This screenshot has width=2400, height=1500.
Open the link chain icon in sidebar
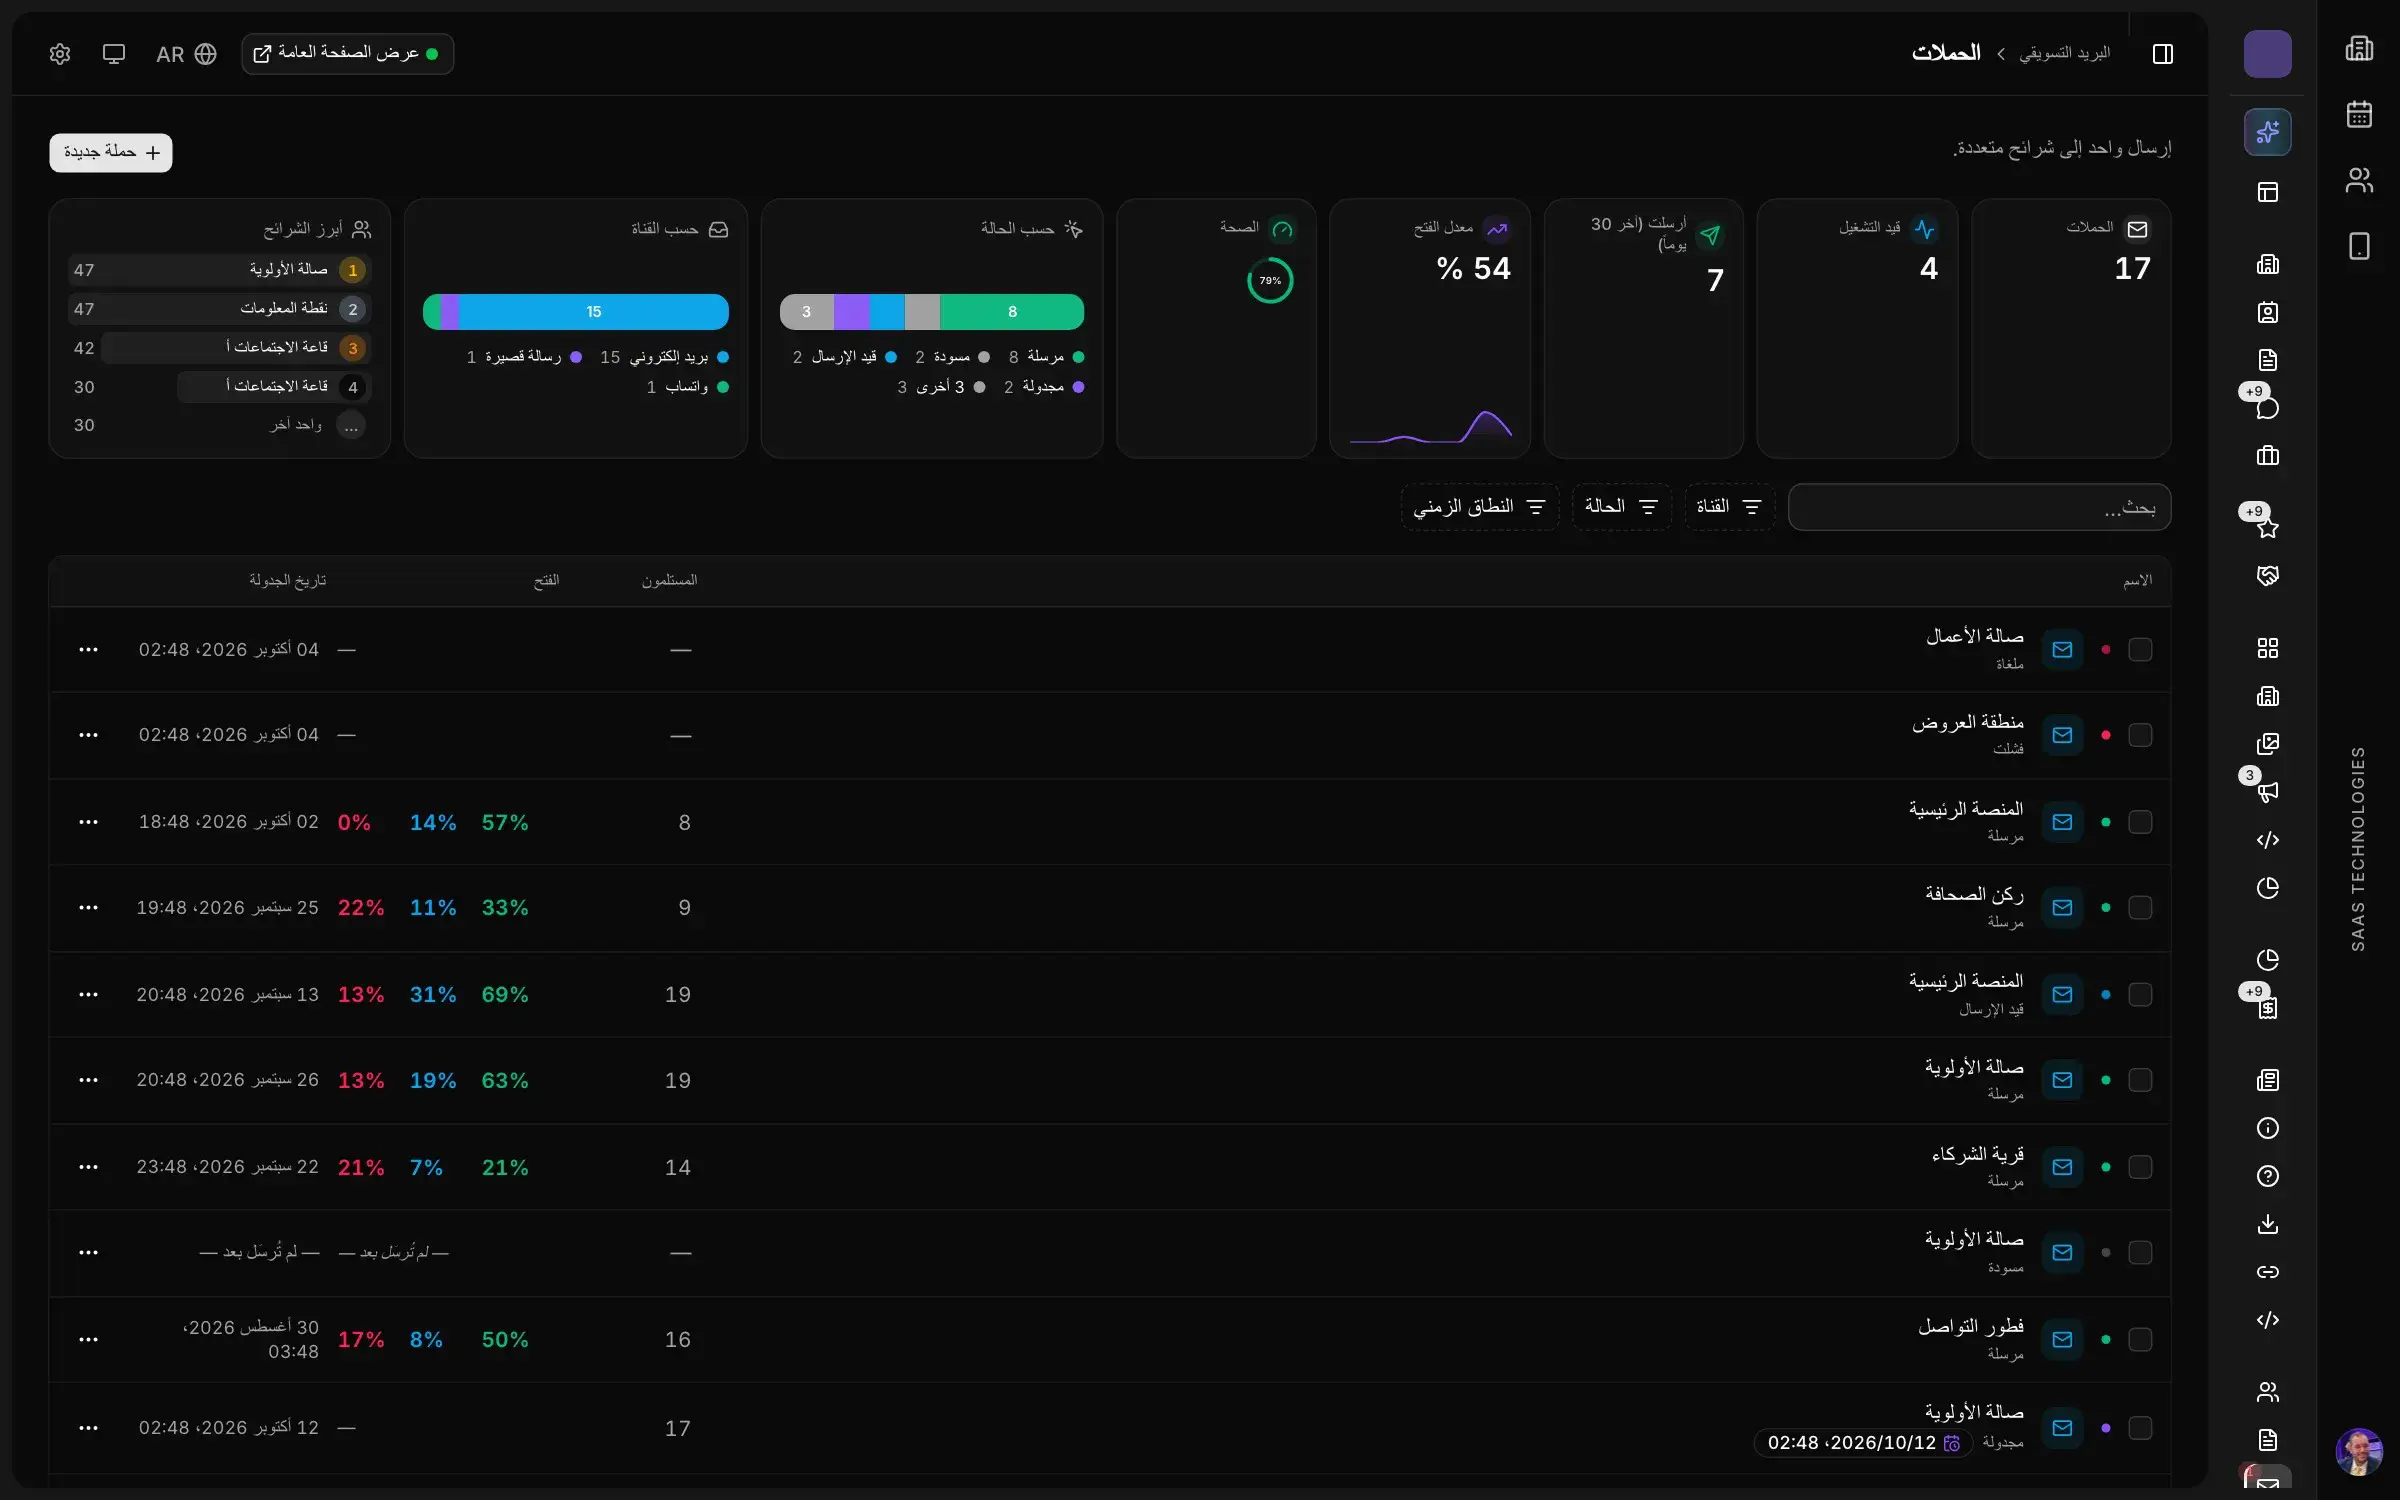[x=2267, y=1272]
